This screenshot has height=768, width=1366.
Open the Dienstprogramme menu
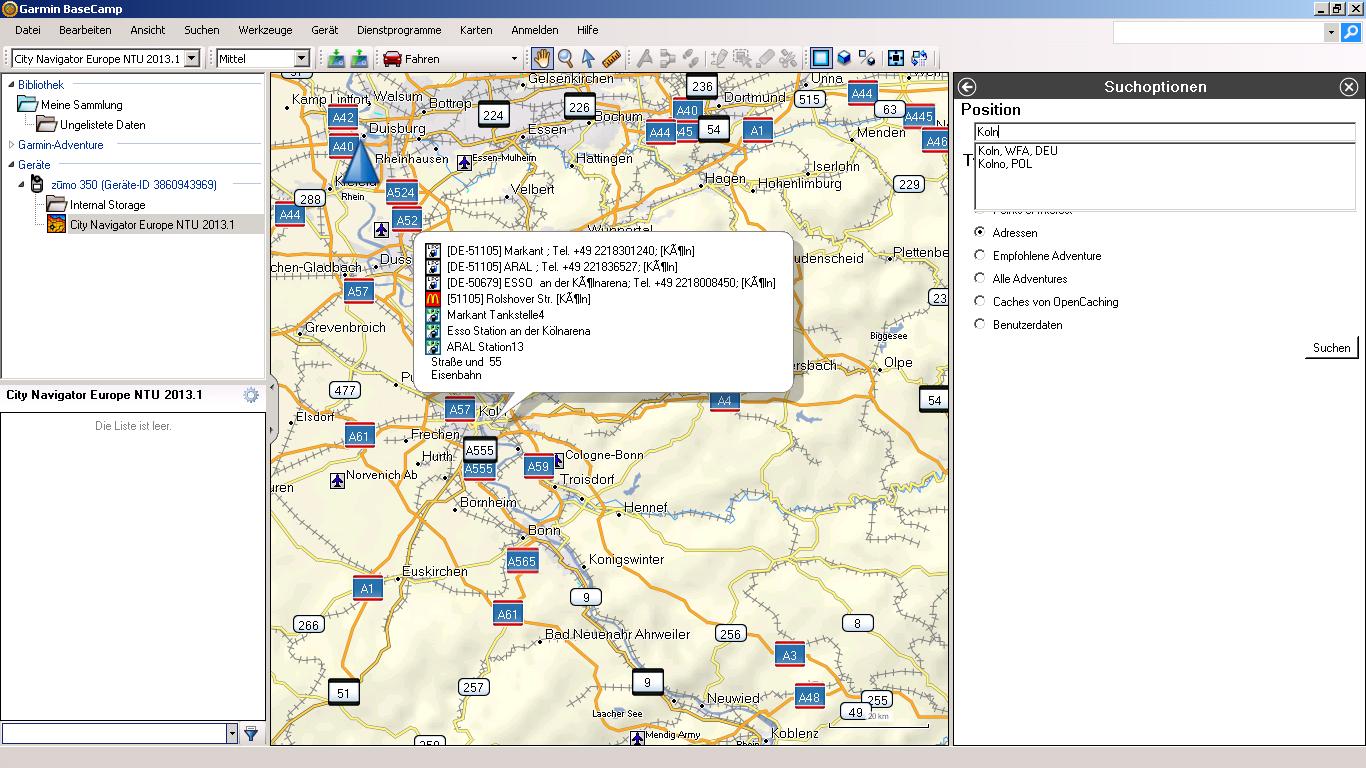click(399, 30)
